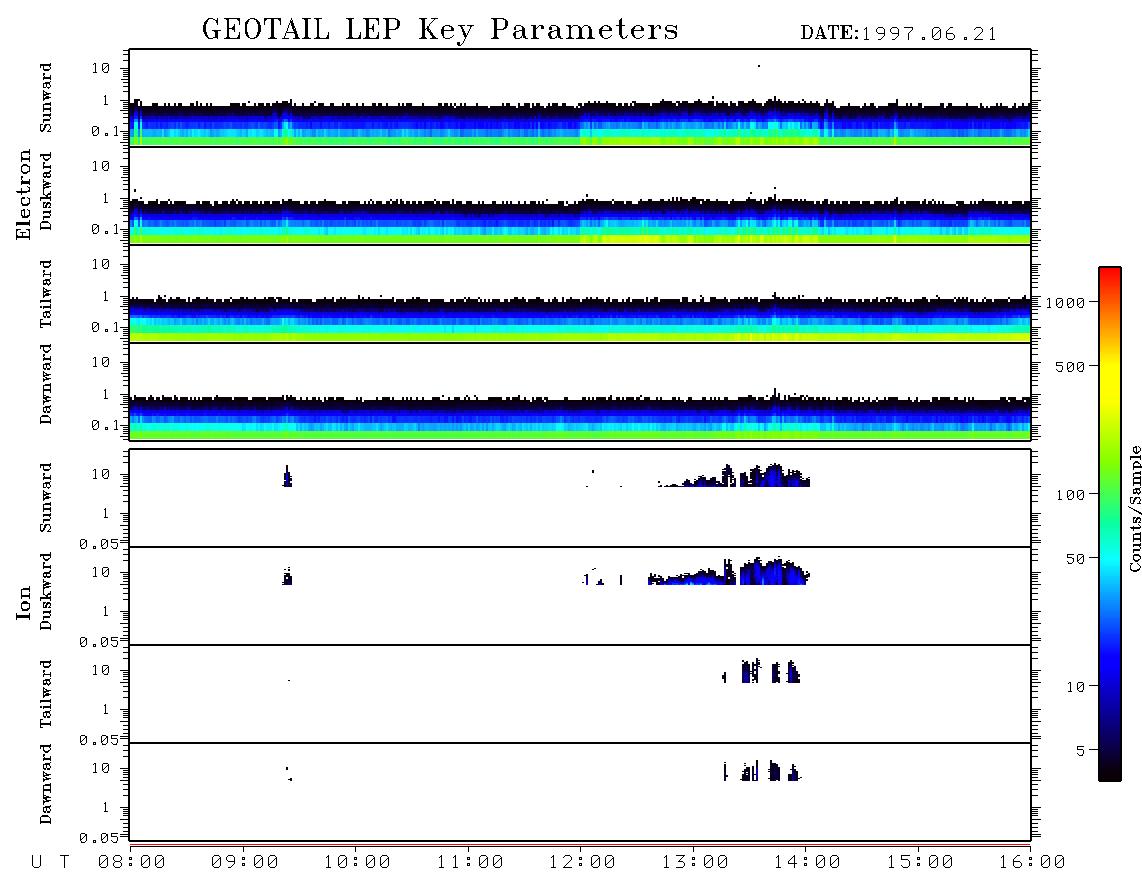Pick the black bottom of the colorbar
Image resolution: width=1142 pixels, height=880 pixels.
[1110, 769]
